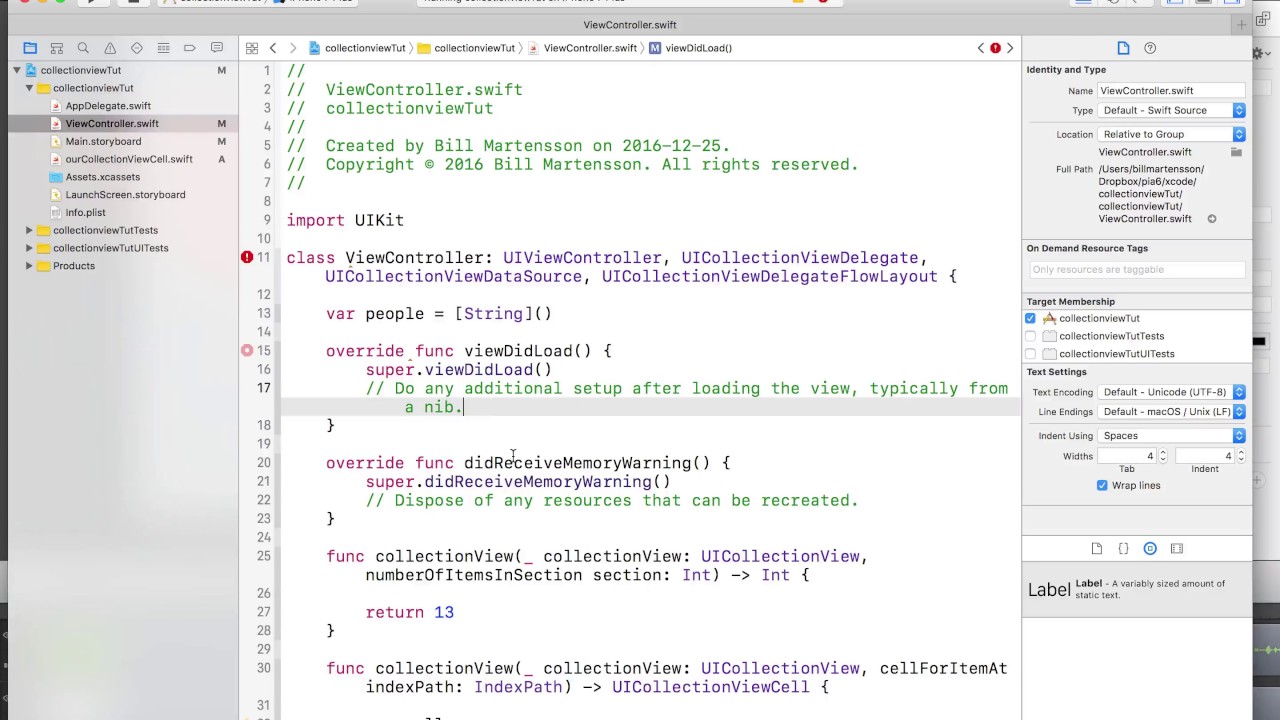Jump to previous issue arrow
Screen dimensions: 1280x720
(981, 48)
